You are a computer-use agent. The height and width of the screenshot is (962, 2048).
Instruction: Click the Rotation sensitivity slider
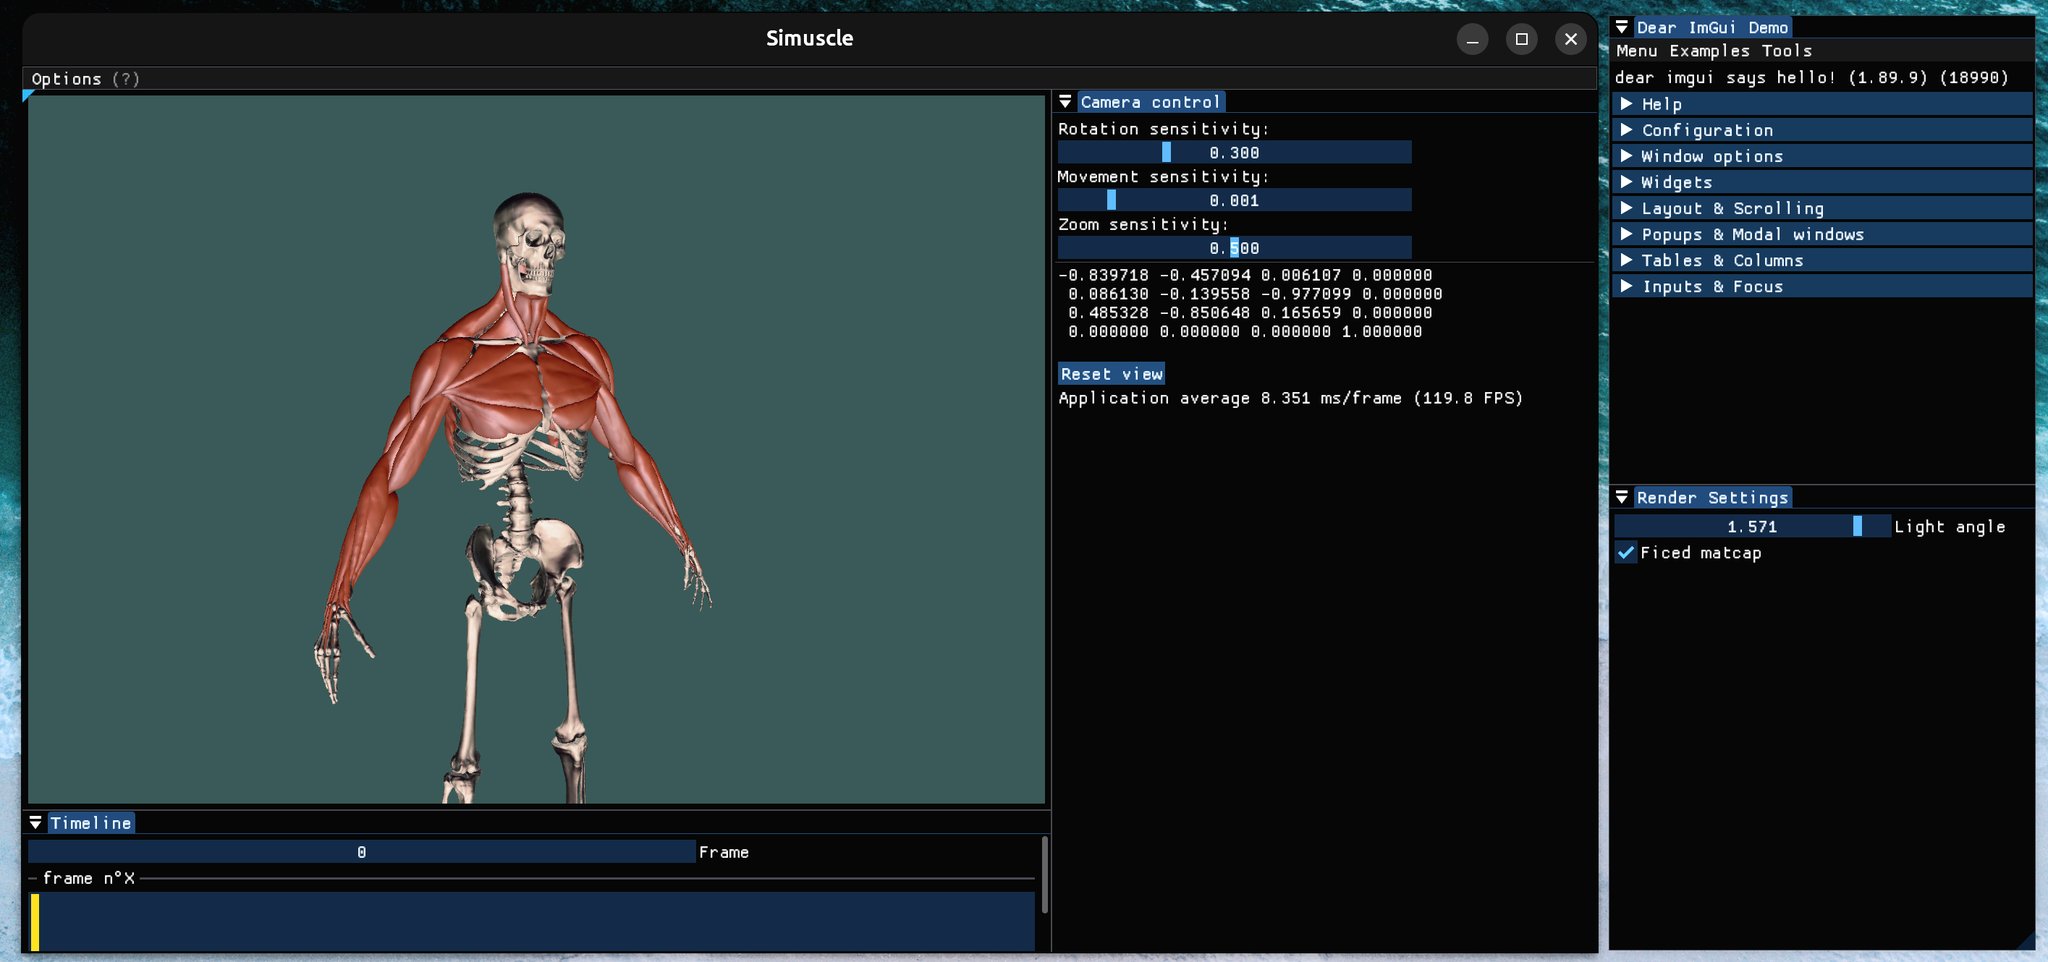[x=1235, y=152]
